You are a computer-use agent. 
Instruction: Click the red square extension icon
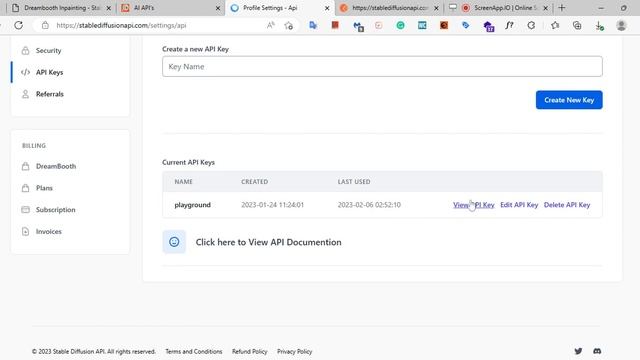[335, 25]
